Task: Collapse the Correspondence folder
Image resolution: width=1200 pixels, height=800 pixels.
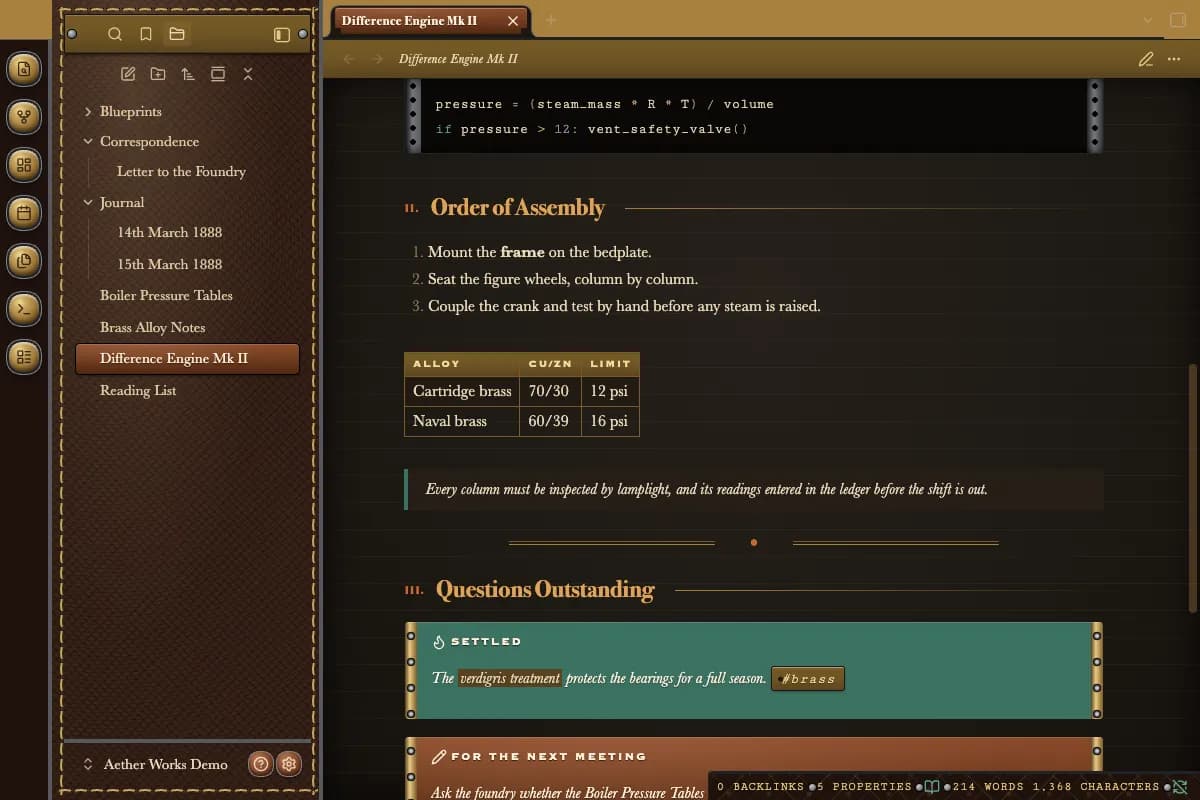Action: click(88, 141)
